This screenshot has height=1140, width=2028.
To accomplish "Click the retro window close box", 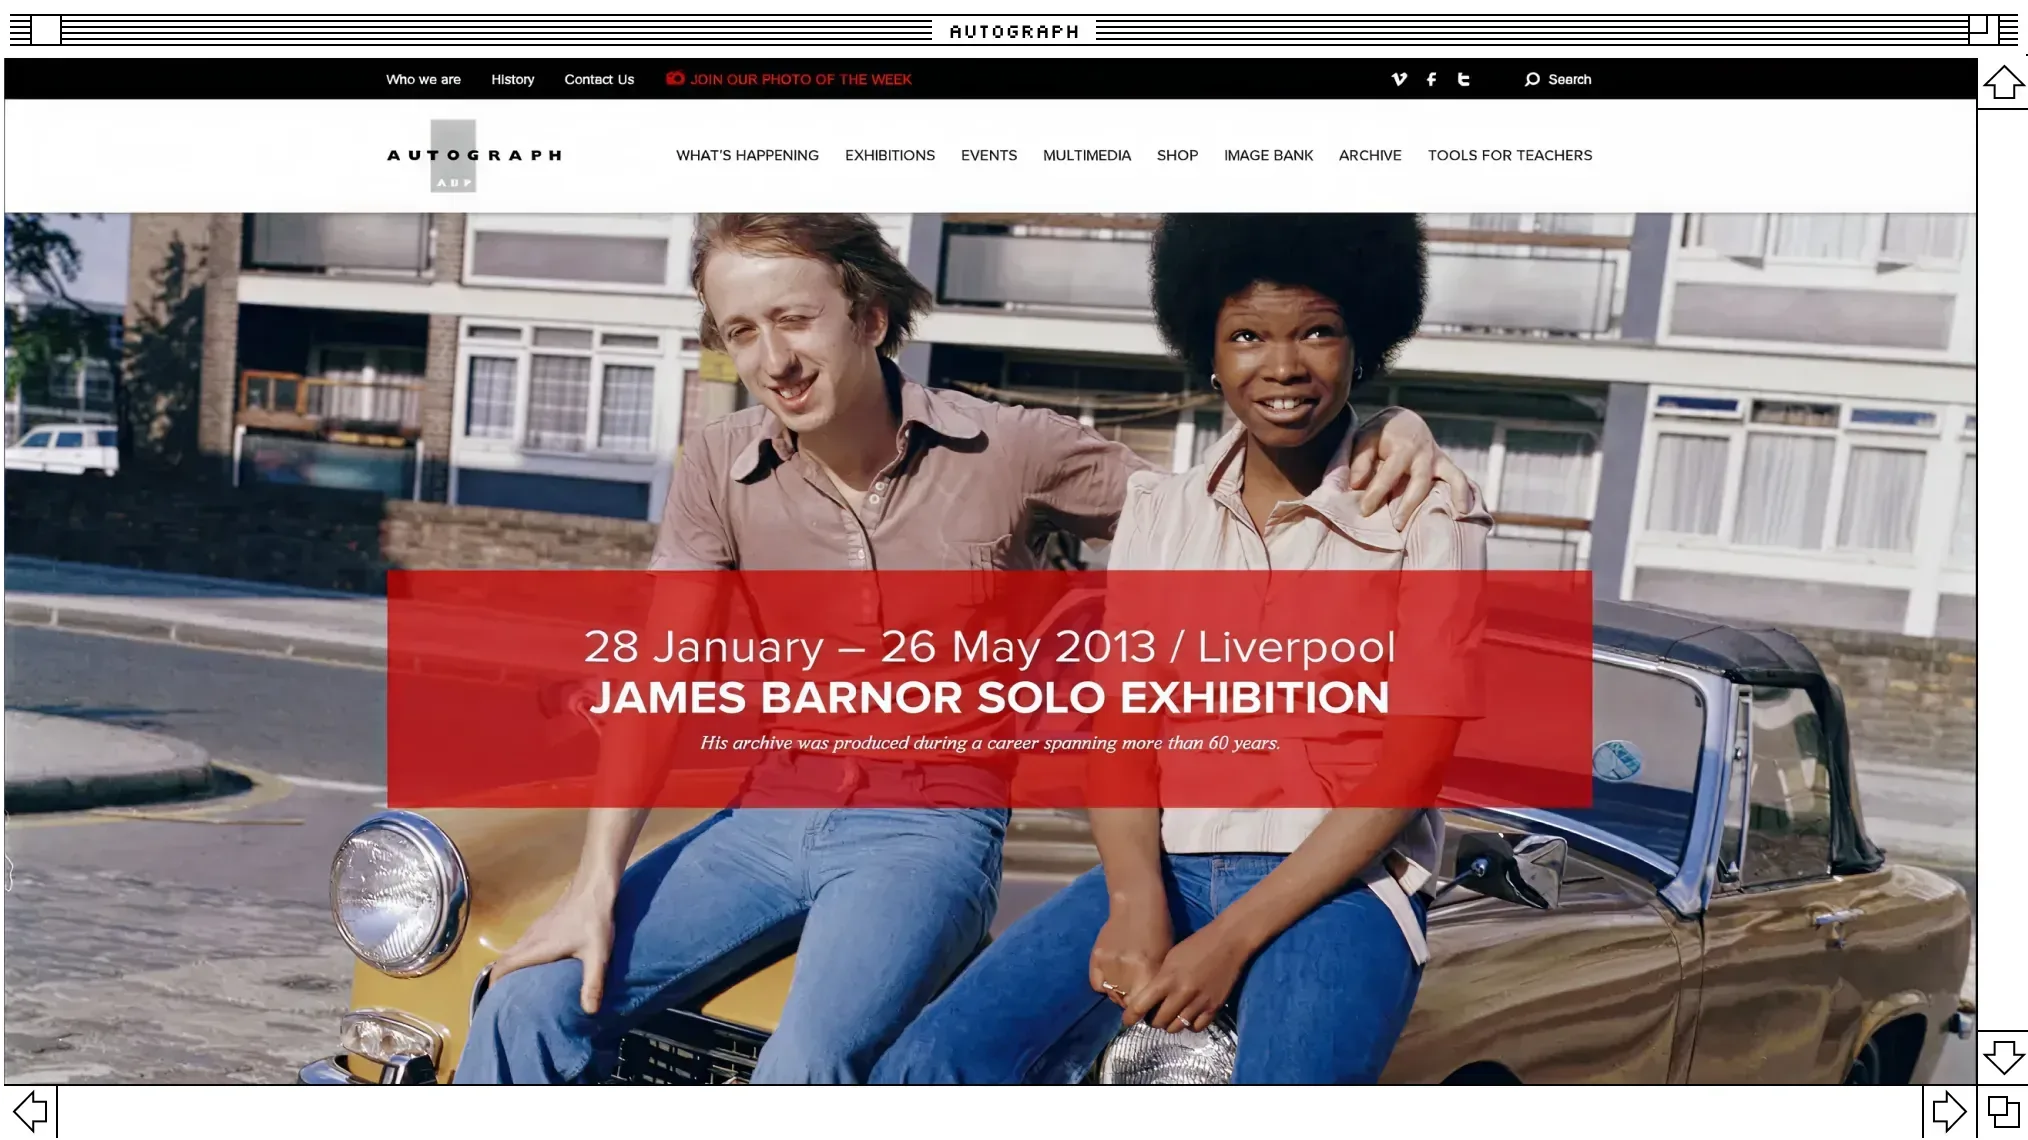I will 46,30.
